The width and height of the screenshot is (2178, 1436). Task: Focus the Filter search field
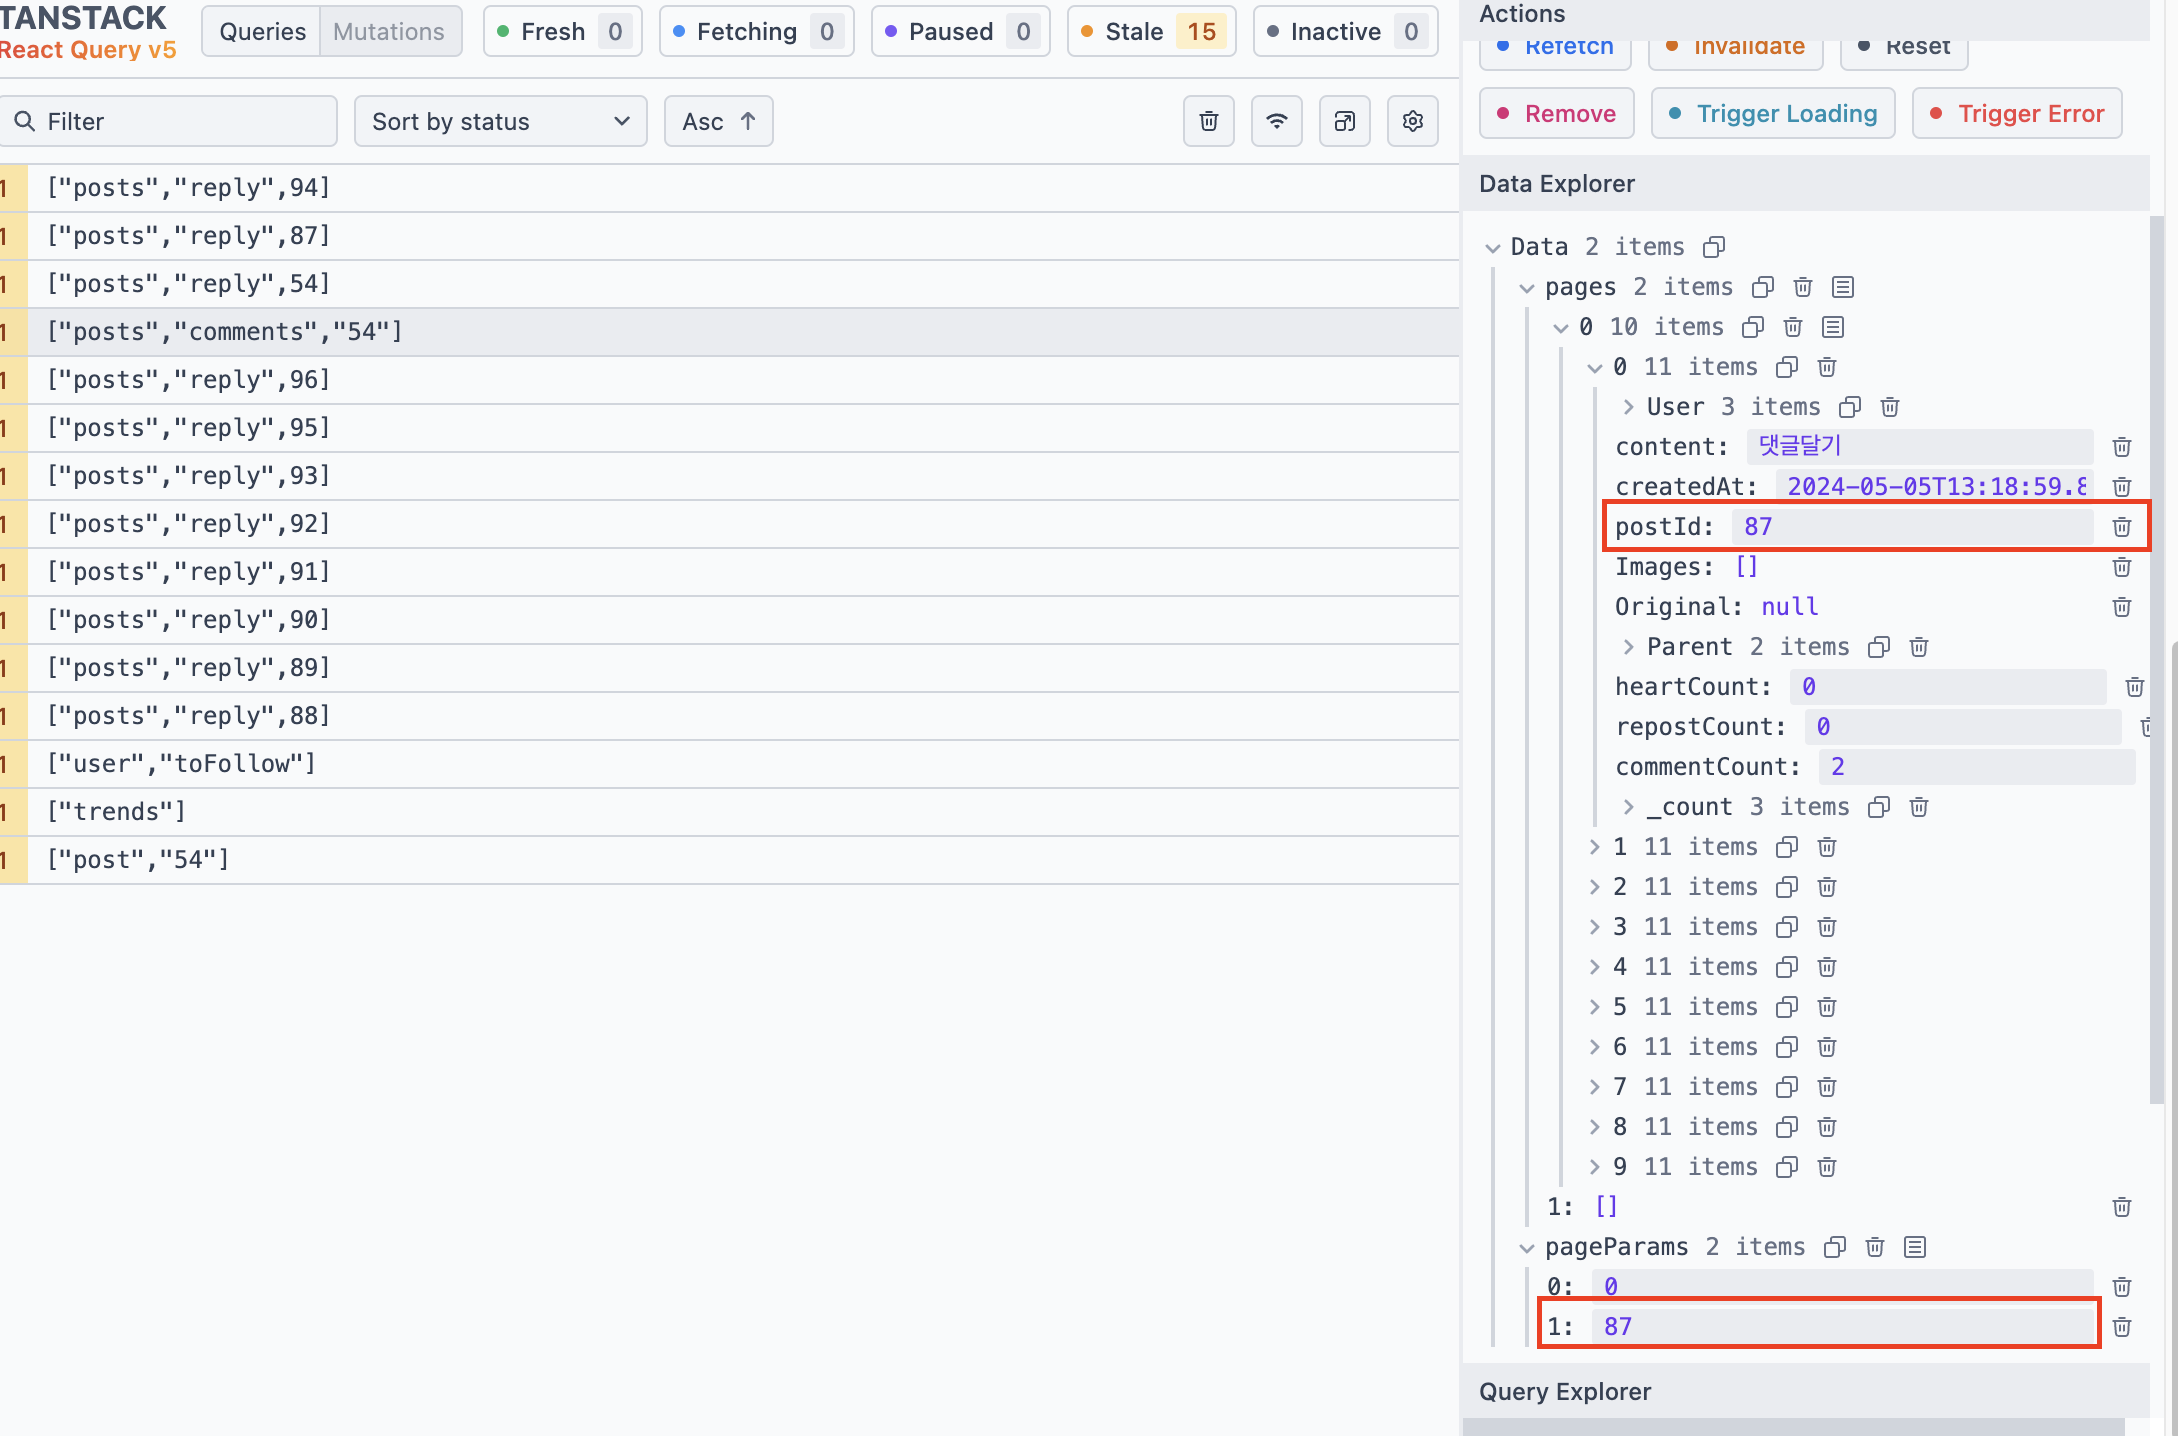(x=168, y=121)
